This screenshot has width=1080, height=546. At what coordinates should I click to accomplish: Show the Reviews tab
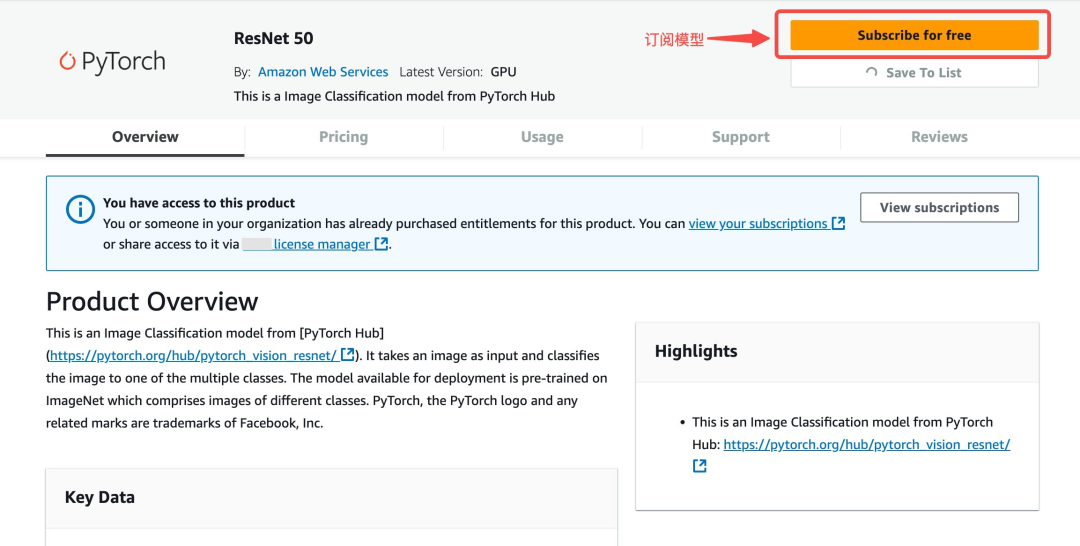tap(939, 137)
